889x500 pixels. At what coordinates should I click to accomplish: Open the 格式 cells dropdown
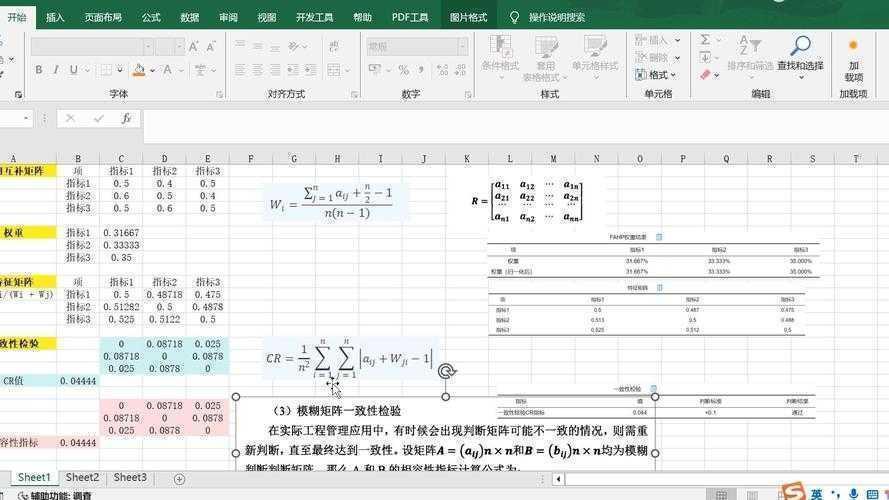656,75
